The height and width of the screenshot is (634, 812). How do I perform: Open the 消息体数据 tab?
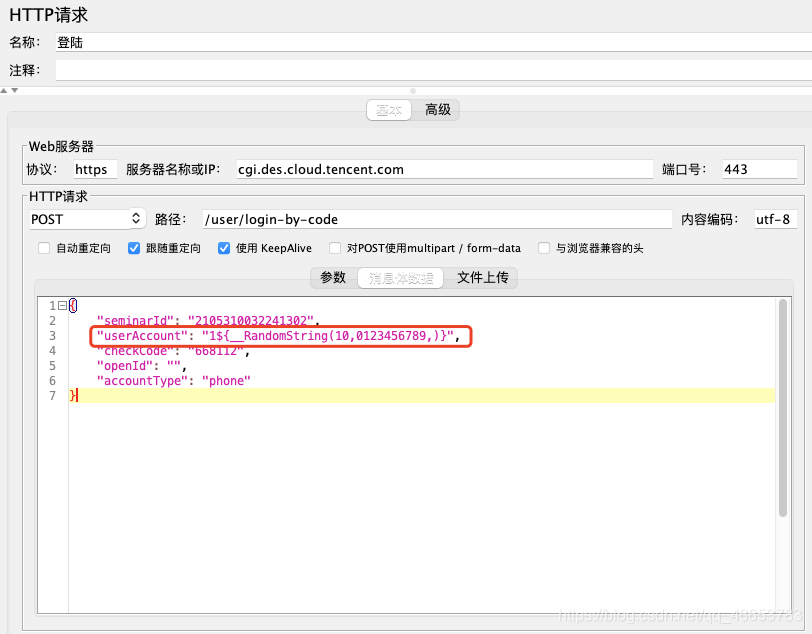401,278
